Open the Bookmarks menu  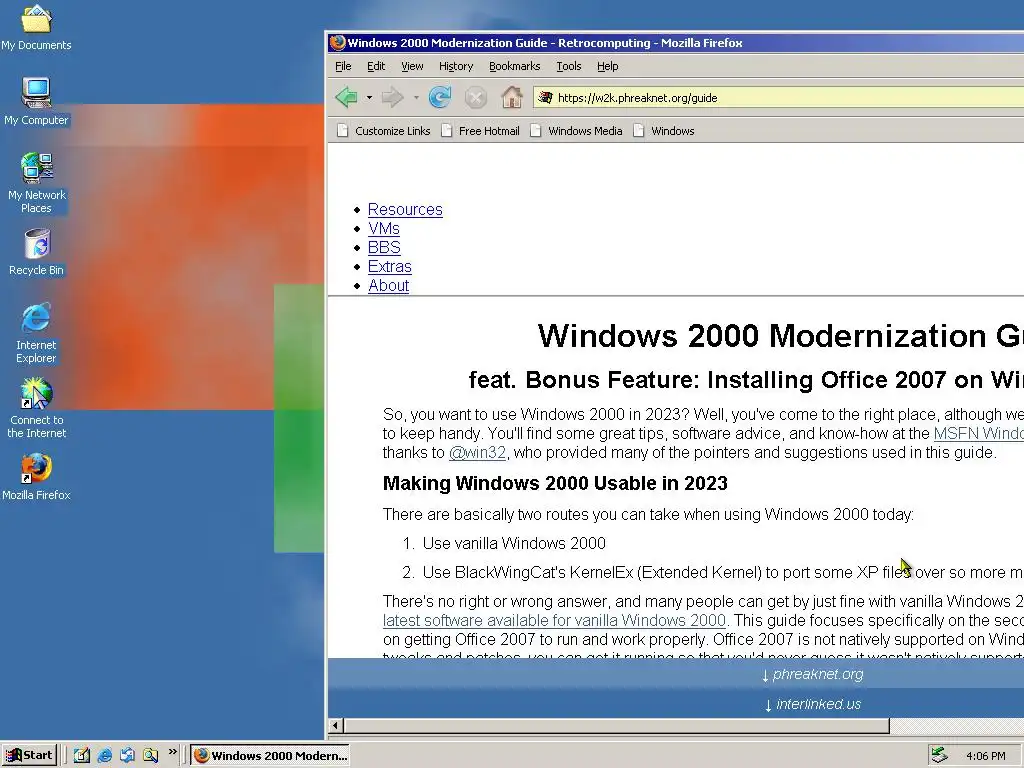tap(515, 66)
